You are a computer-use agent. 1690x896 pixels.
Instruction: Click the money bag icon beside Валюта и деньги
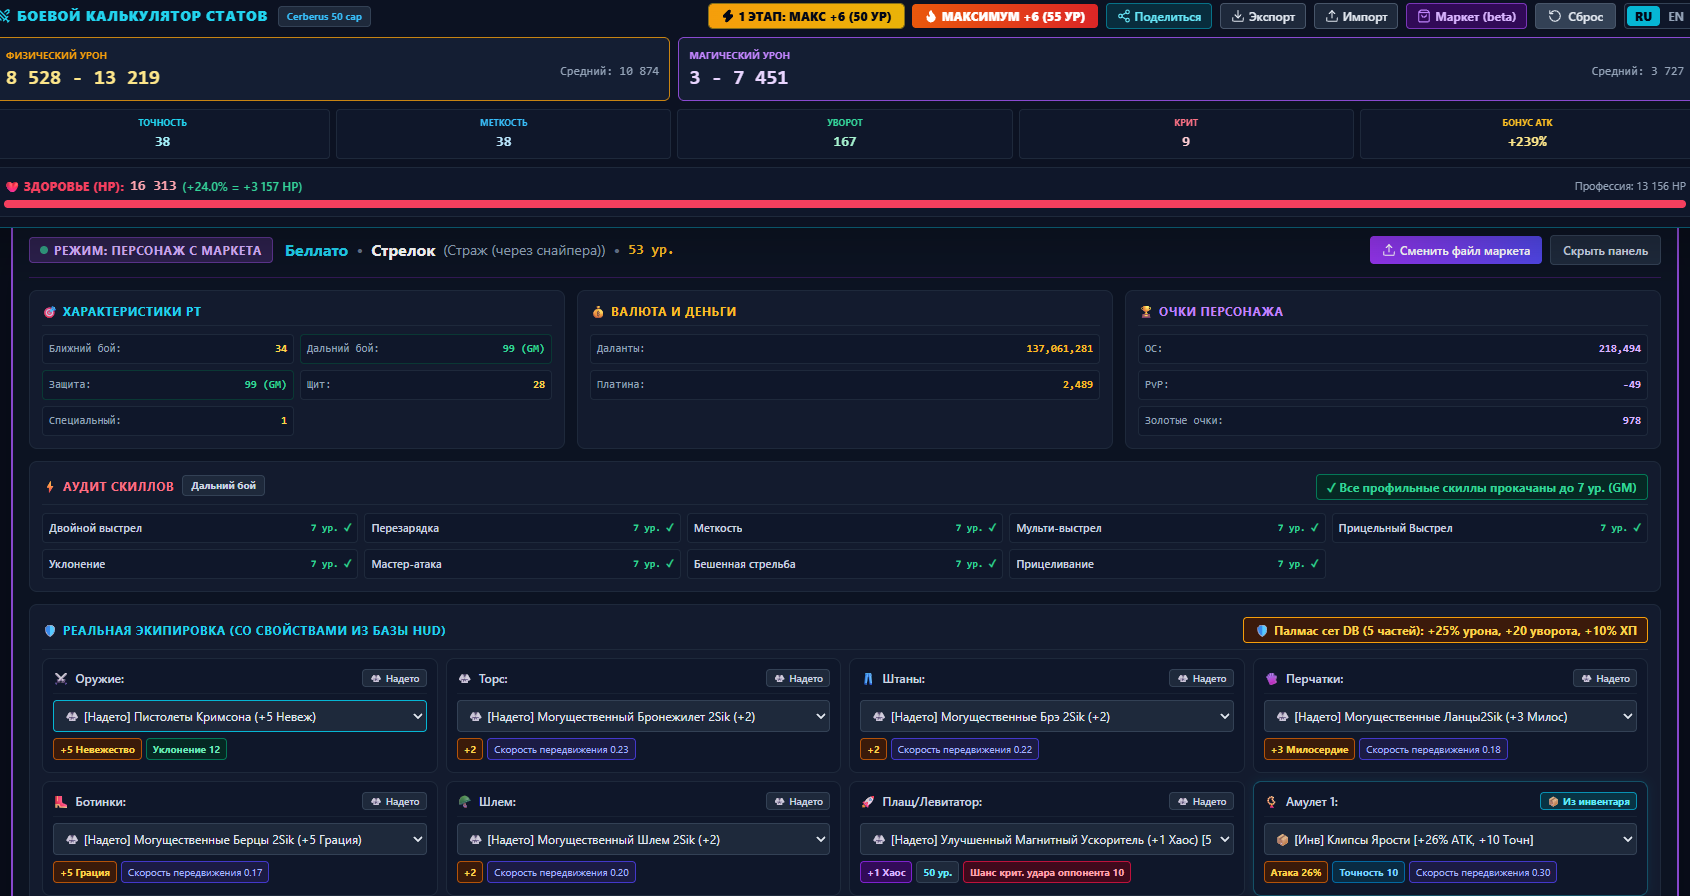[598, 312]
